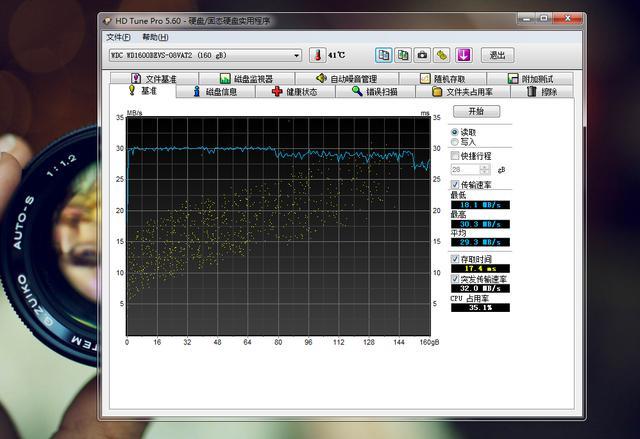The image size is (640, 439).
Task: Open the 文件(F) menu
Action: coord(118,37)
